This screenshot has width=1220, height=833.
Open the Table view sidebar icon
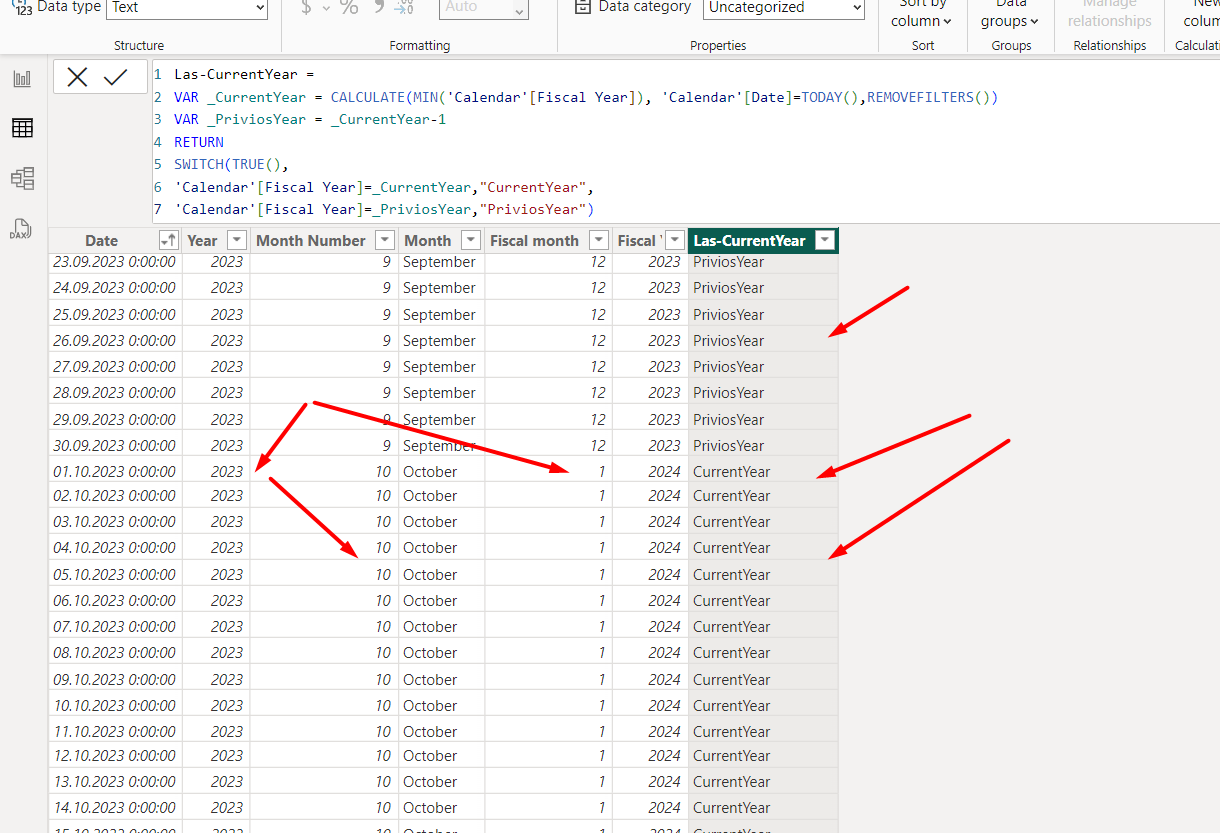point(22,128)
